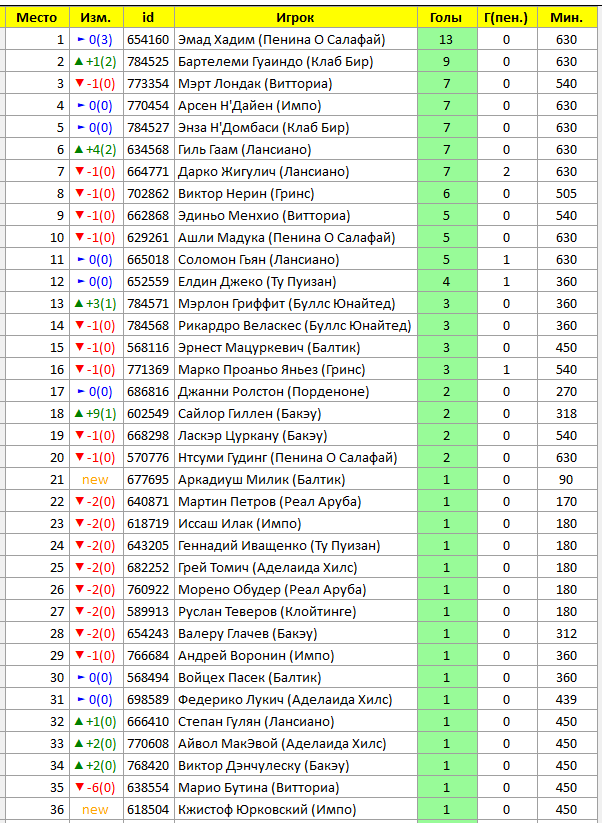
Task: Click change cell -6(0) for Марио Бутина
Action: [x=96, y=789]
